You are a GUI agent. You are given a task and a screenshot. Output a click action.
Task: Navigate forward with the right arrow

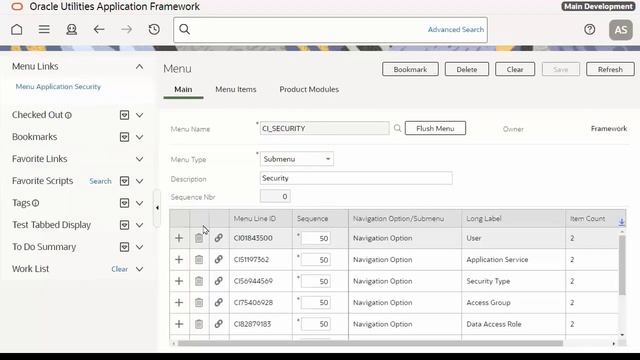point(127,29)
